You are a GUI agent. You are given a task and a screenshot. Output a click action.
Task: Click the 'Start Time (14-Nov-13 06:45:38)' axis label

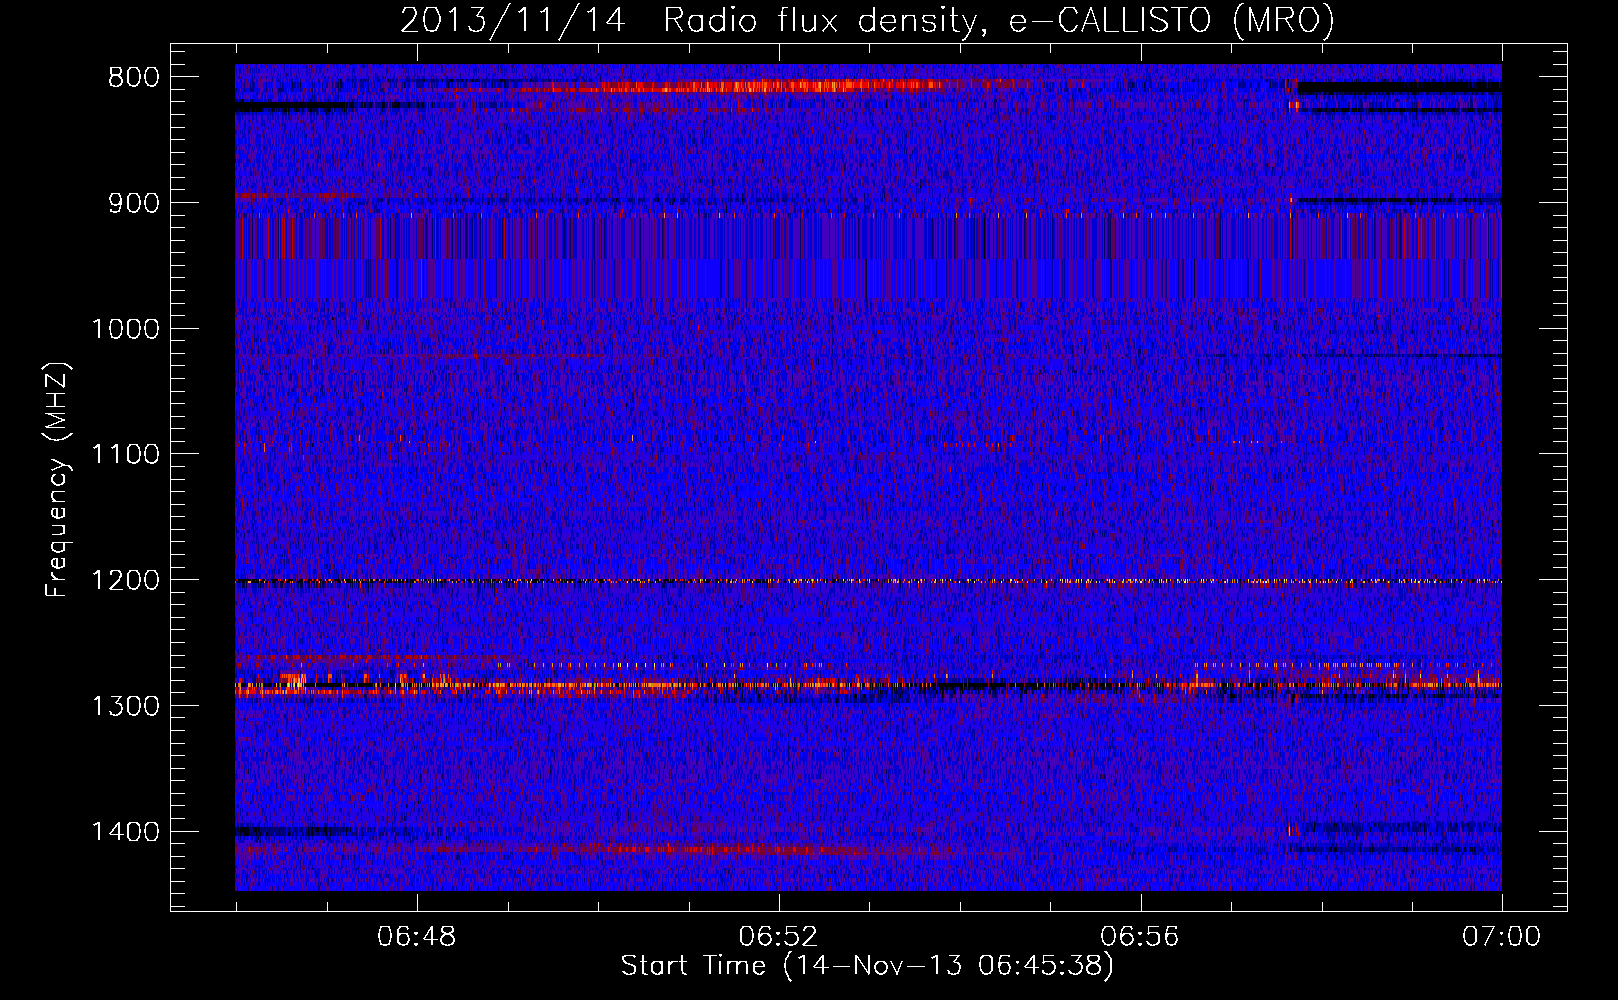pyautogui.click(x=867, y=966)
